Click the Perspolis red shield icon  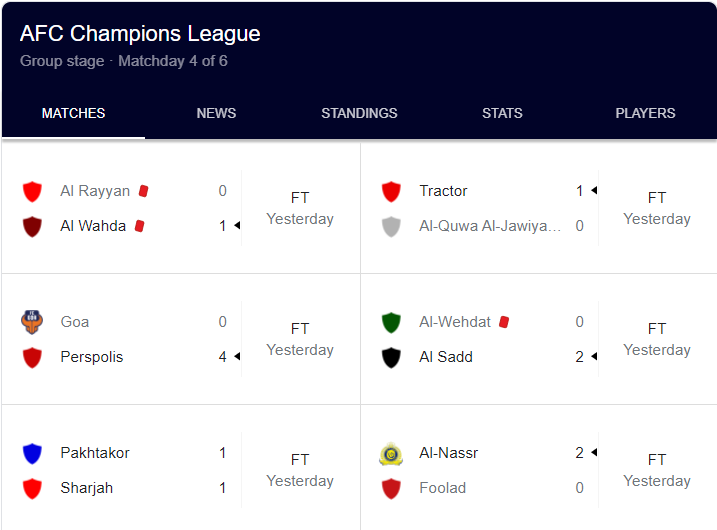(x=32, y=357)
